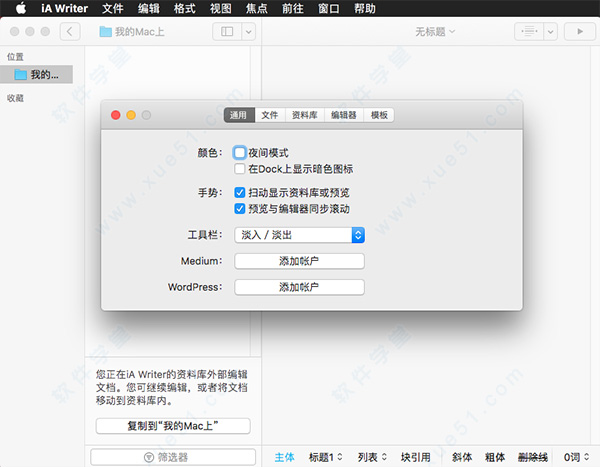
Task: Open the 0词 word count dropdown
Action: 576,457
